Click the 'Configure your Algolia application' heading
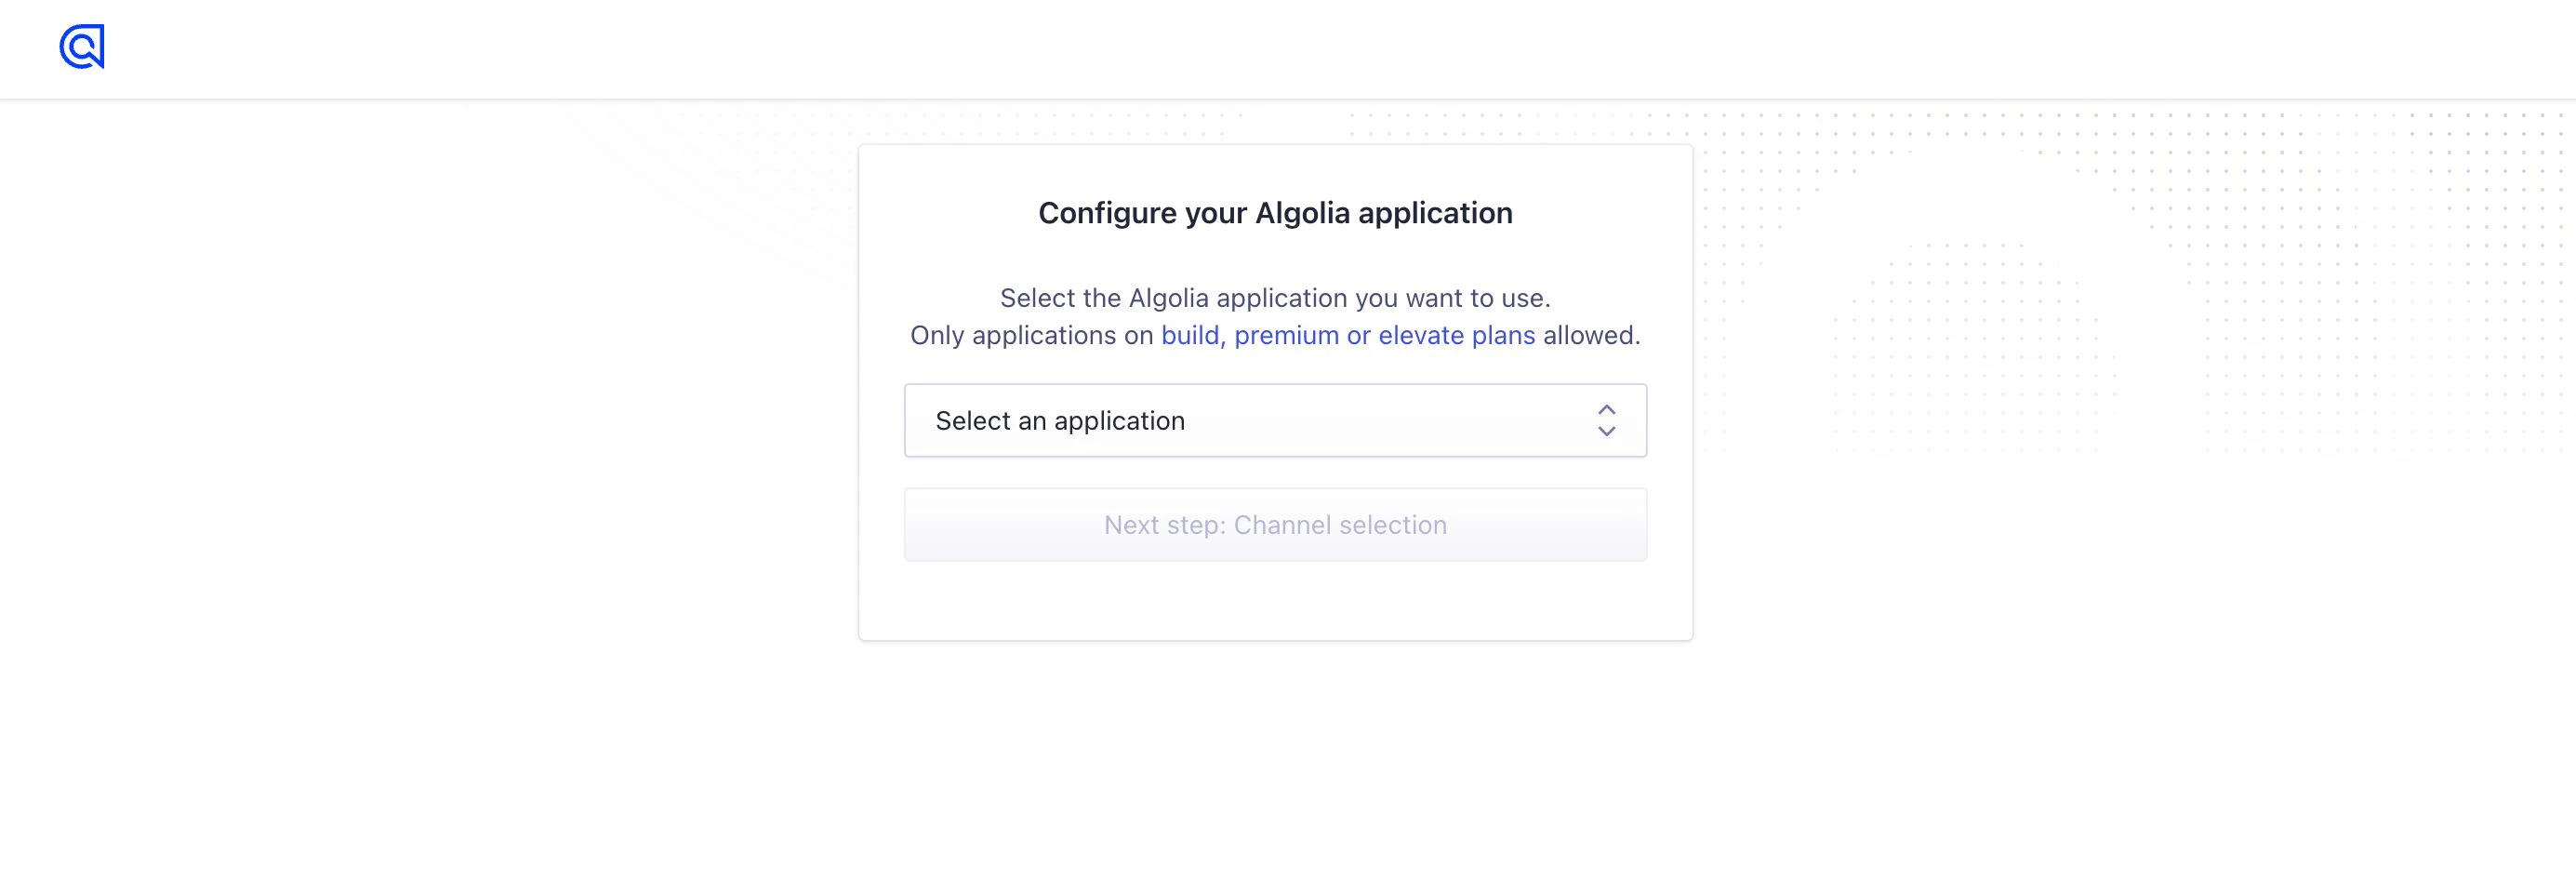The width and height of the screenshot is (2576, 878). pos(1275,212)
